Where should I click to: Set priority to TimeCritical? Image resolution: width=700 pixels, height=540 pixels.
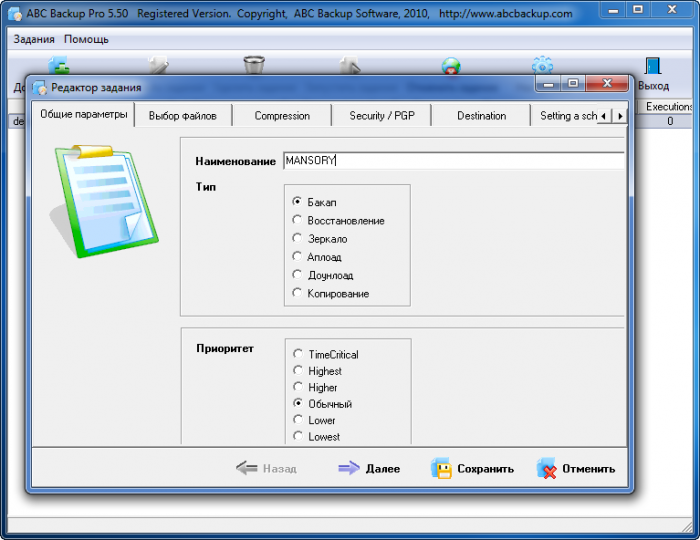(297, 354)
